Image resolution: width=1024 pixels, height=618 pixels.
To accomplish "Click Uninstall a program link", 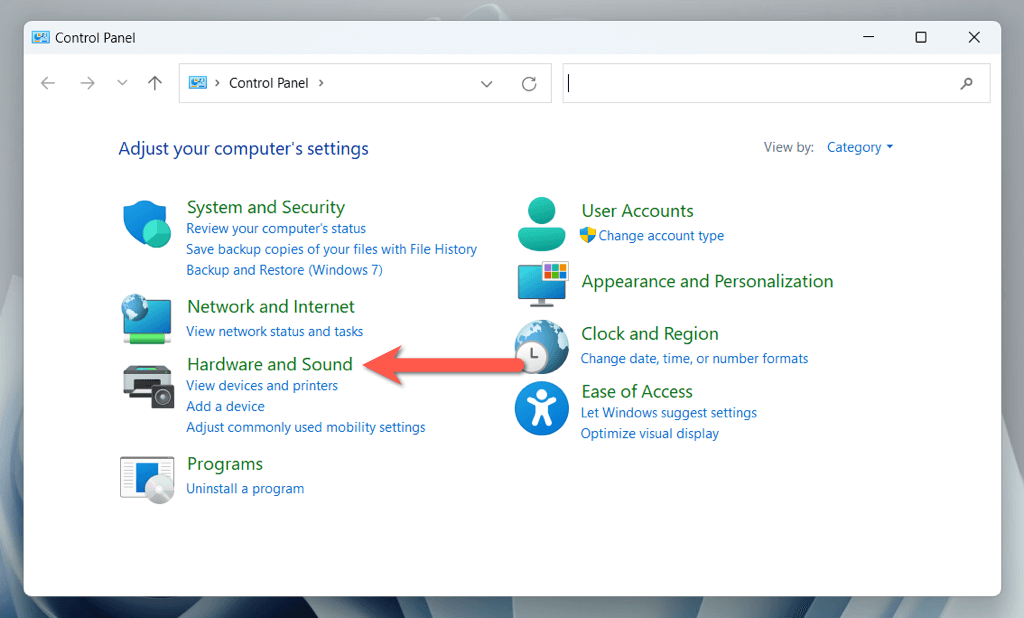I will pyautogui.click(x=245, y=489).
